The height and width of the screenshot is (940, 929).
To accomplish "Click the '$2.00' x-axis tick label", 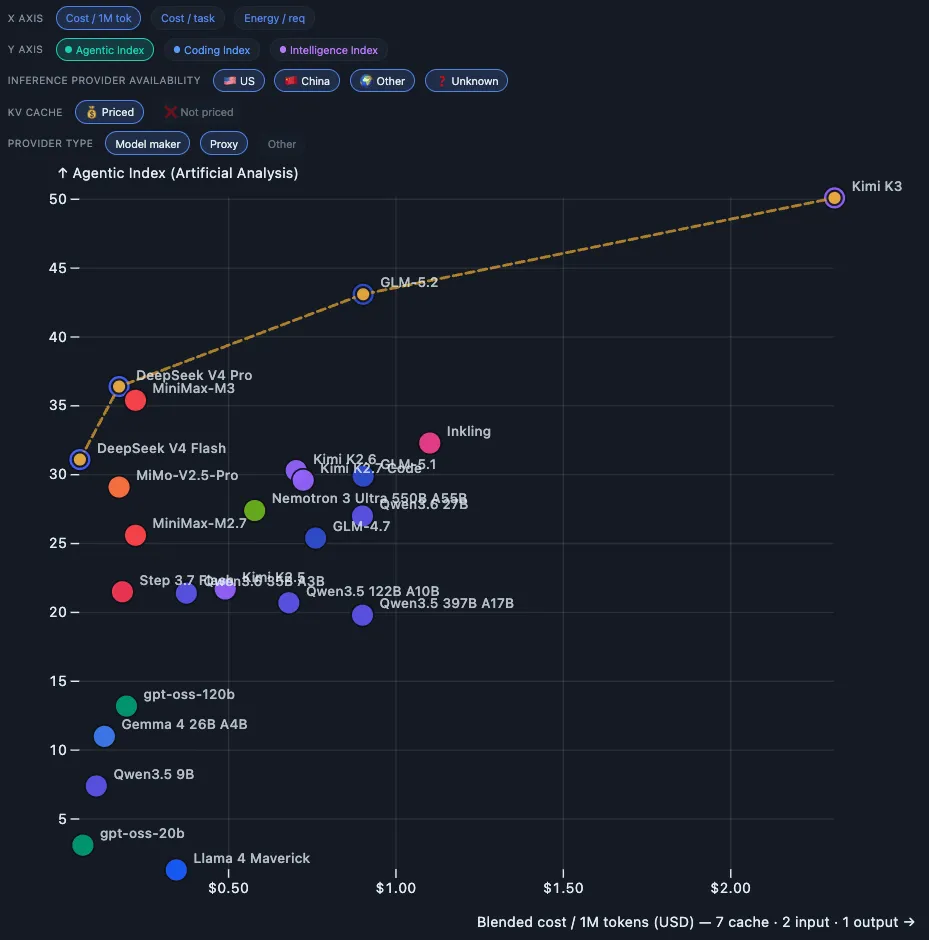I will coord(731,888).
